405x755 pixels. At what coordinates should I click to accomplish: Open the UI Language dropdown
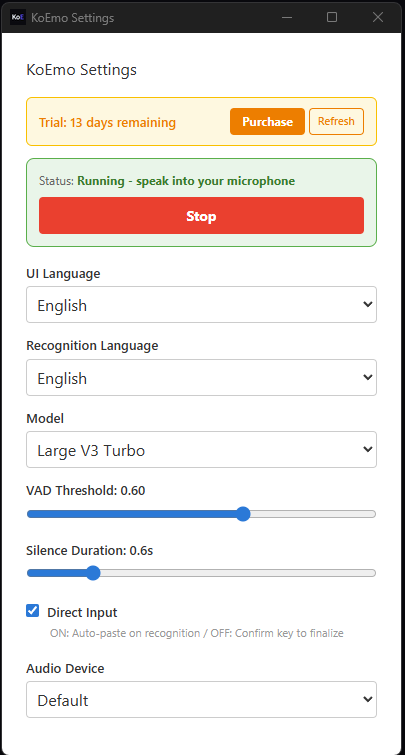201,305
